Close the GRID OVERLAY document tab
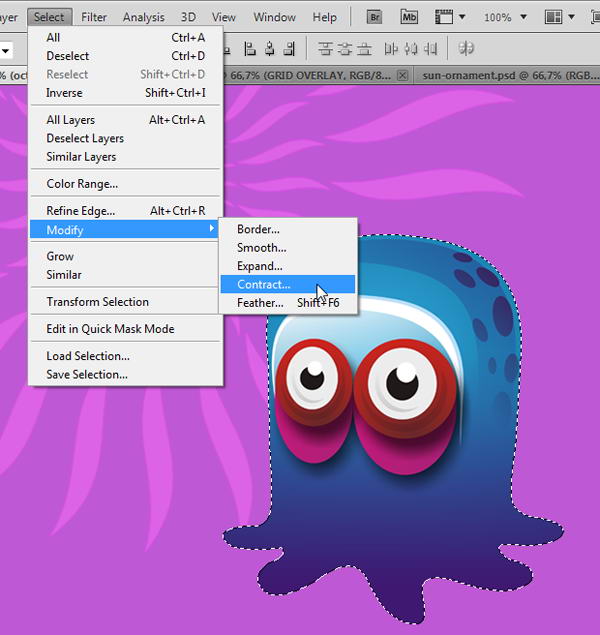Image resolution: width=600 pixels, height=635 pixels. [402, 76]
